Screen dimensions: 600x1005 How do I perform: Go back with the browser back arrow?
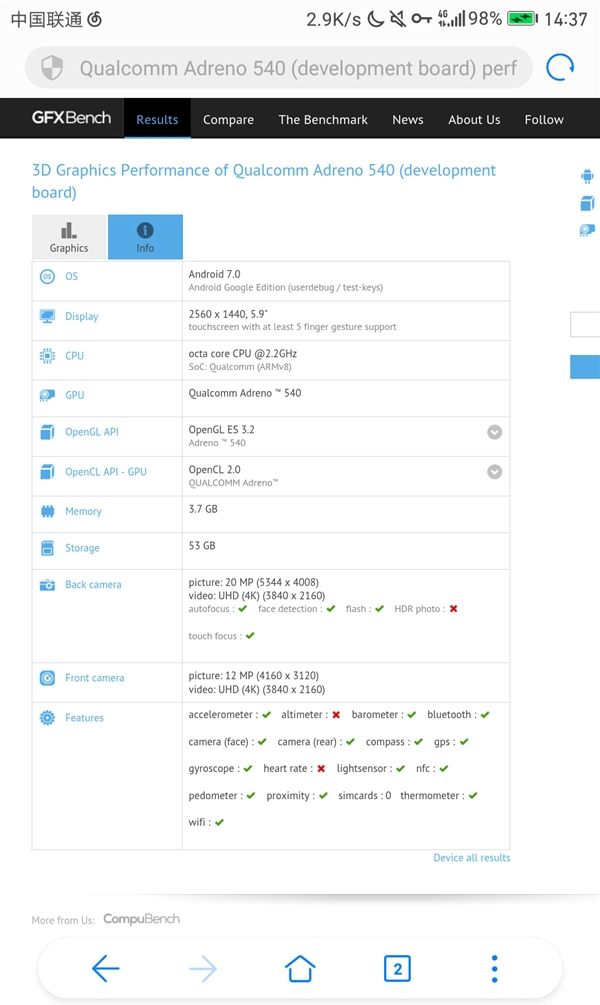click(105, 967)
